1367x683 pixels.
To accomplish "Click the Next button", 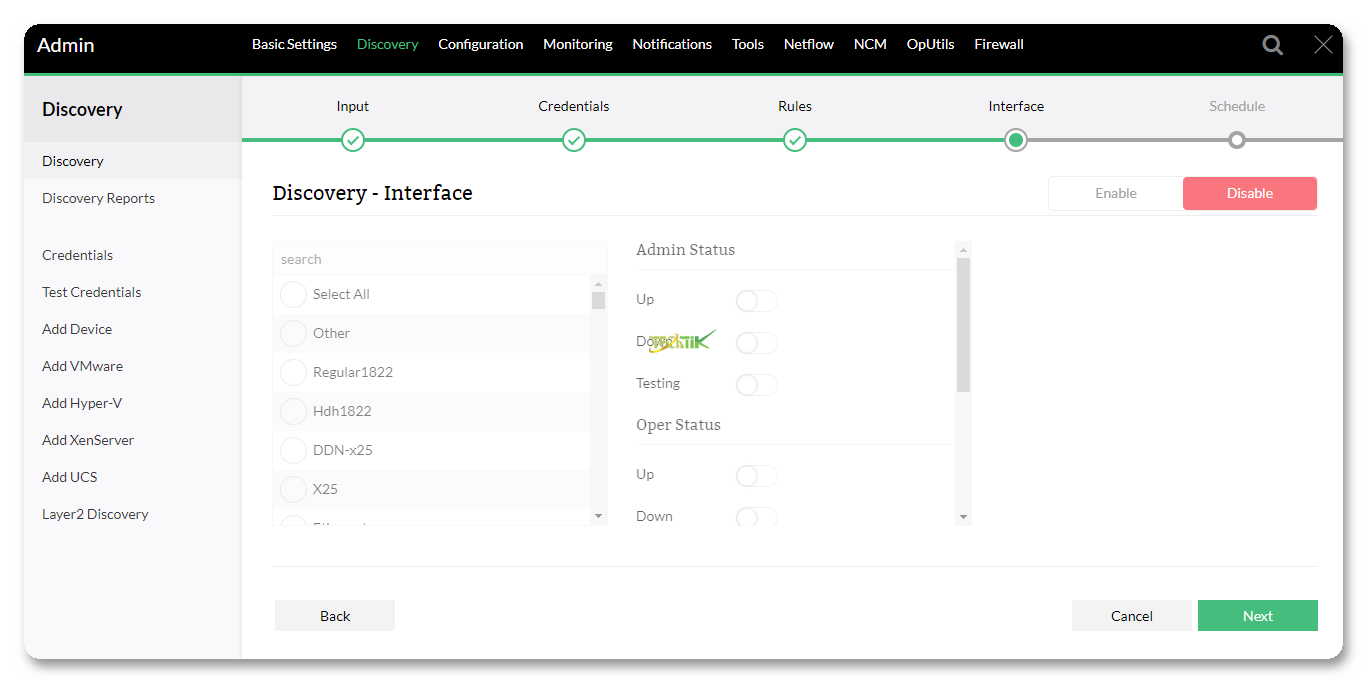I will (x=1257, y=616).
